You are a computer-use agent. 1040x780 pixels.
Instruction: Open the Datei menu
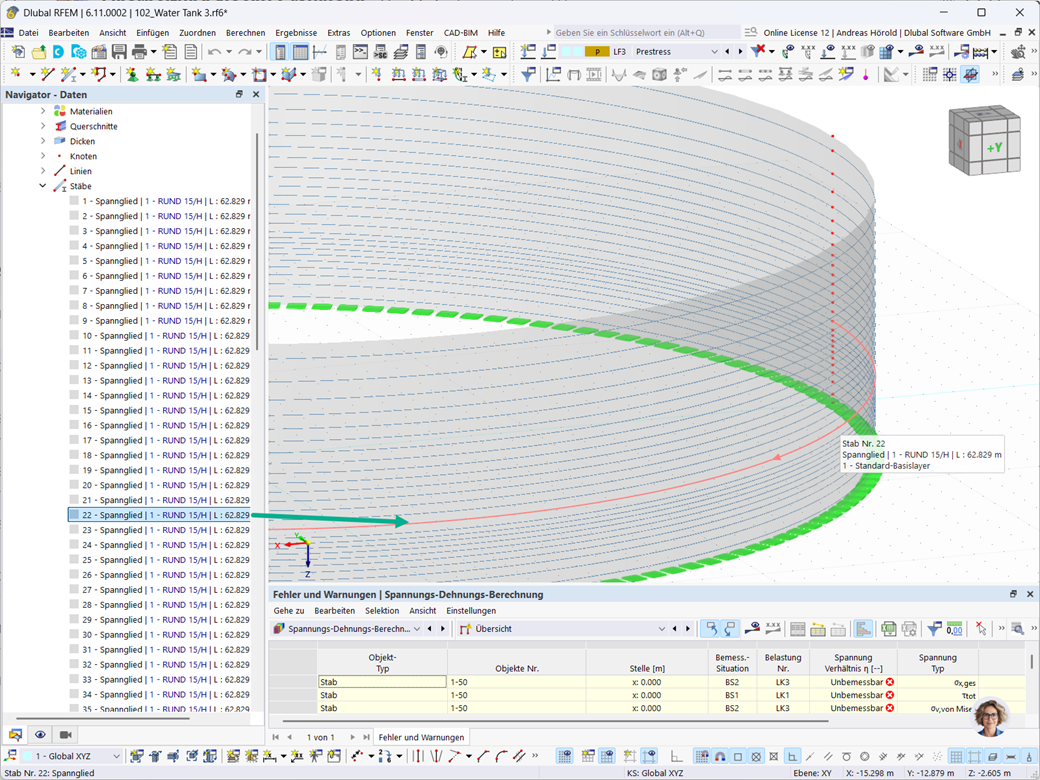29,32
